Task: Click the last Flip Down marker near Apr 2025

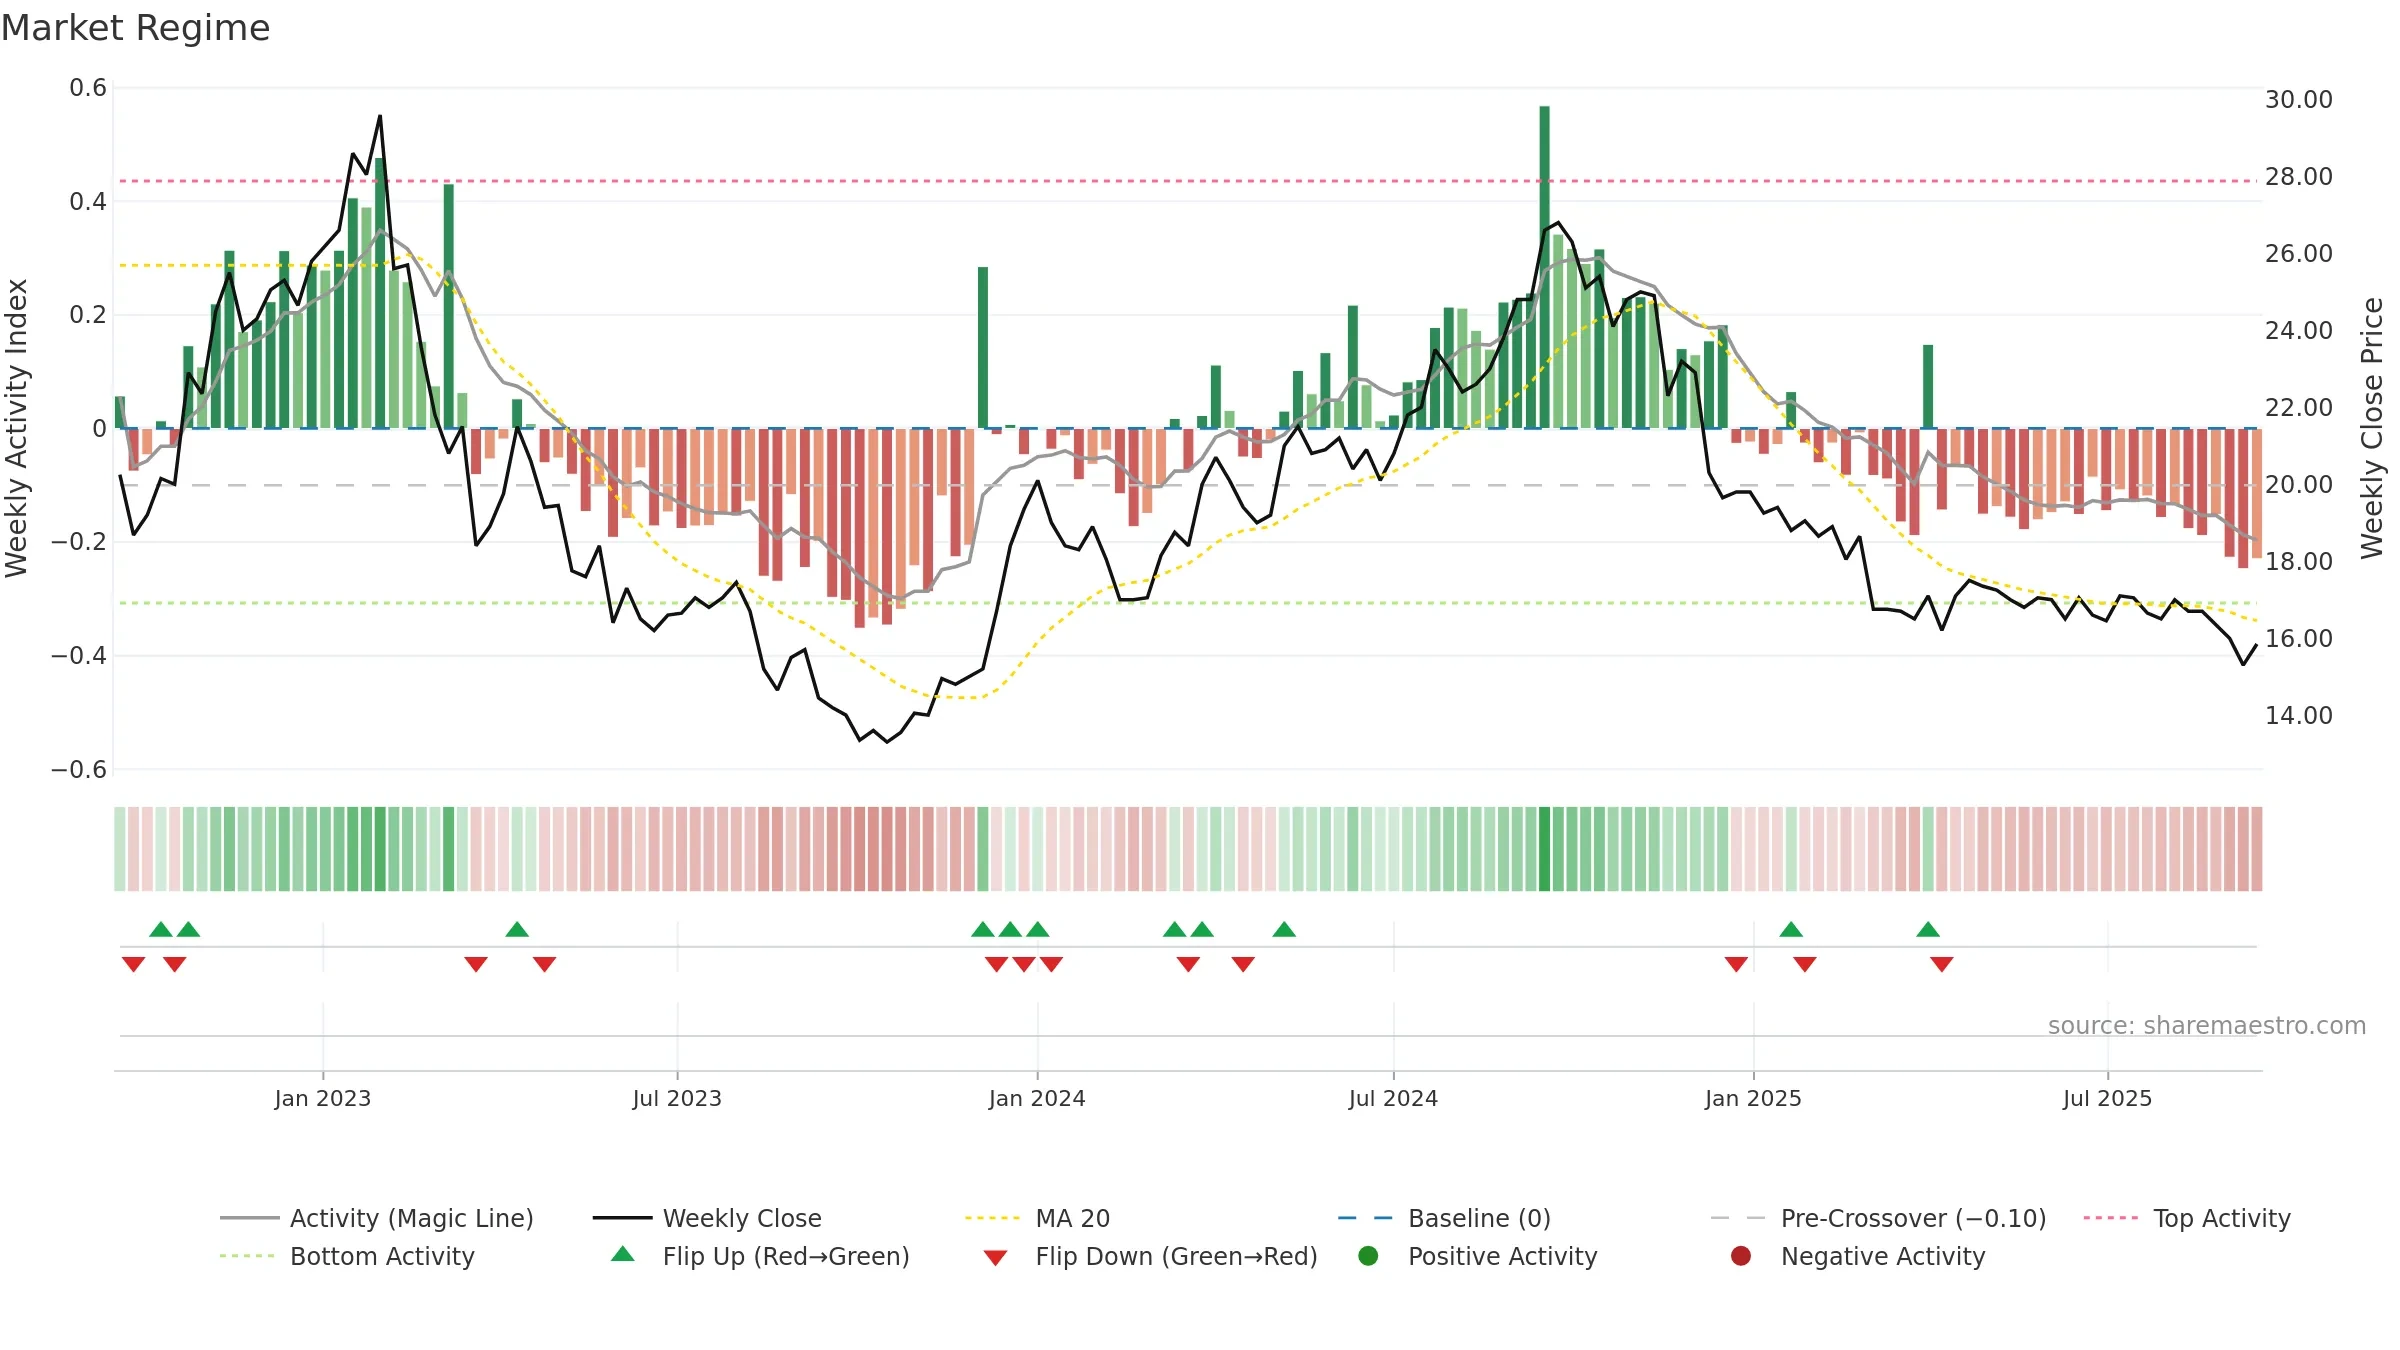Action: click(x=1942, y=964)
